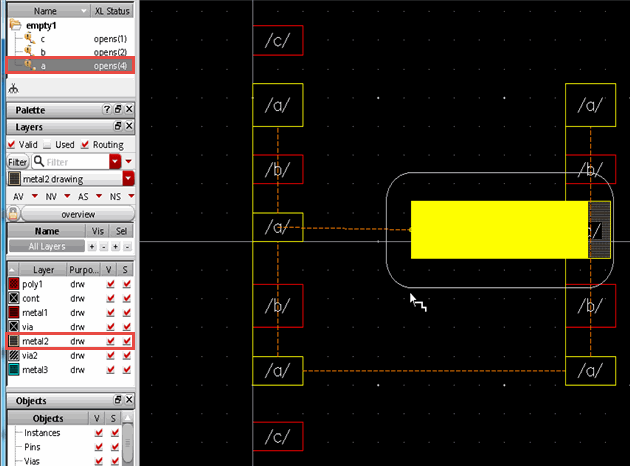Open the metal2 drawing layer dropdown
The image size is (630, 466).
(x=129, y=178)
